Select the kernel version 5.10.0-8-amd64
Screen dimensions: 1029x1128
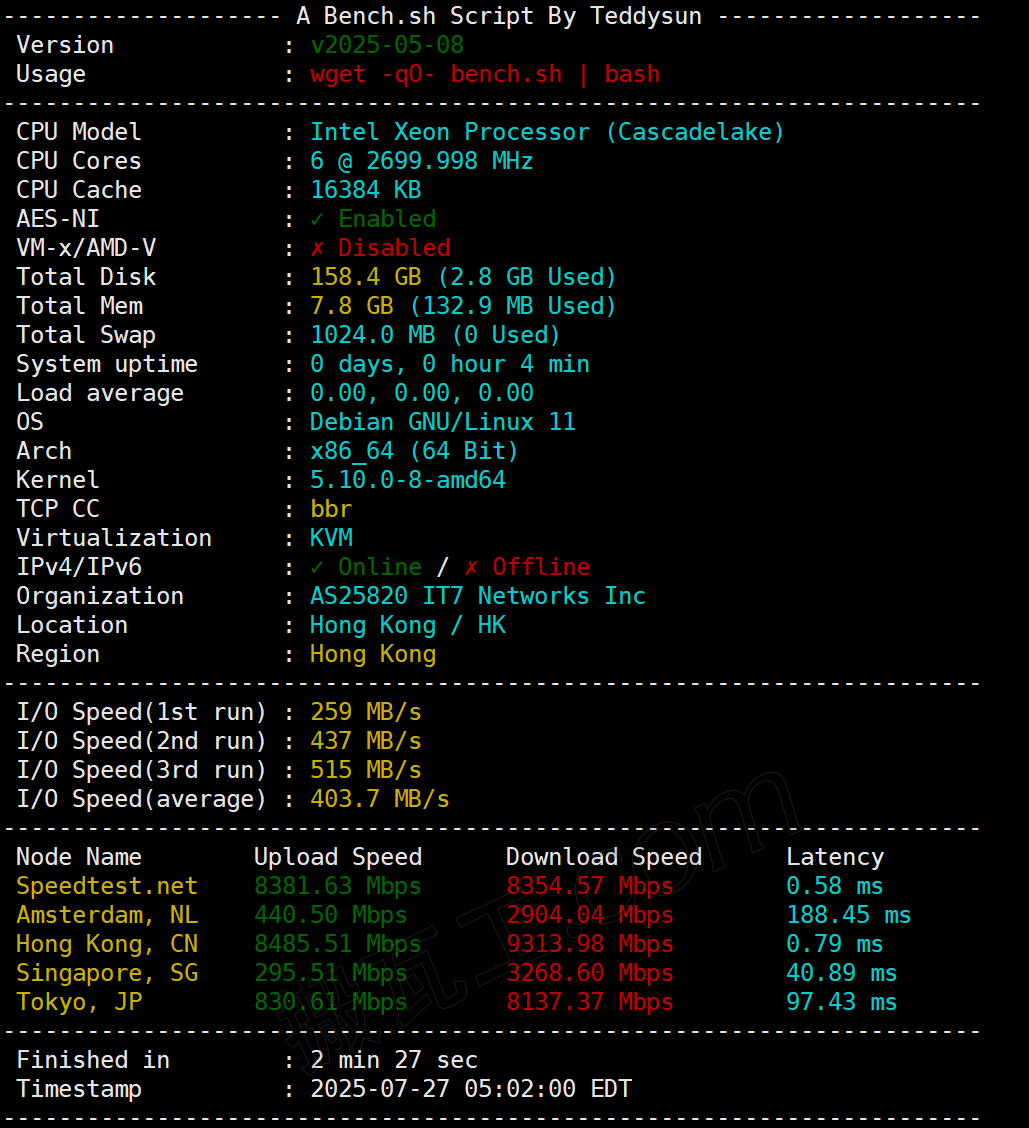407,480
